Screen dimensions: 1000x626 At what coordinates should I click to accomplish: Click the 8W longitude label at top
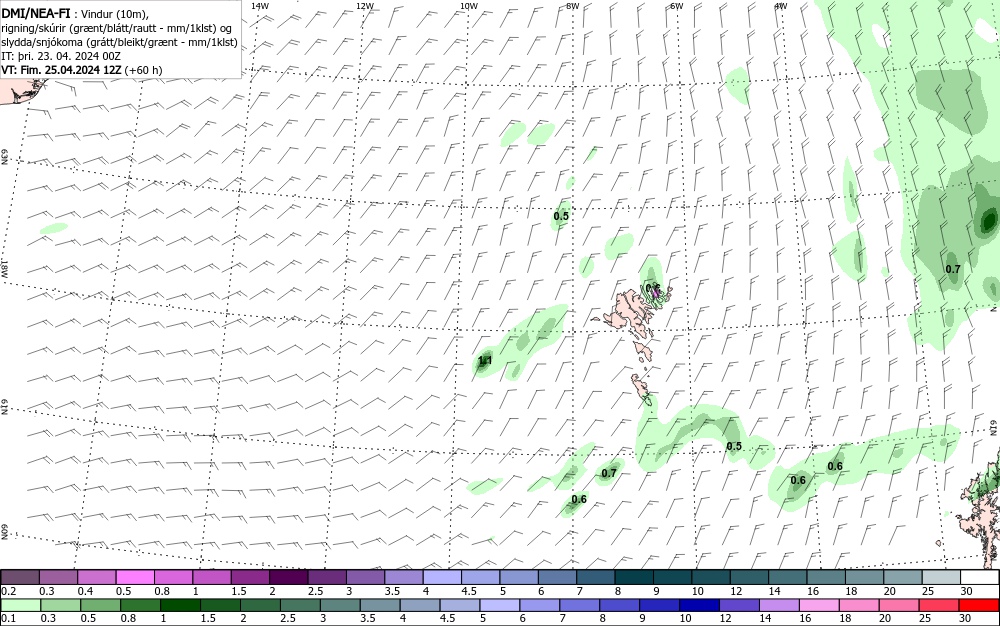click(x=573, y=6)
